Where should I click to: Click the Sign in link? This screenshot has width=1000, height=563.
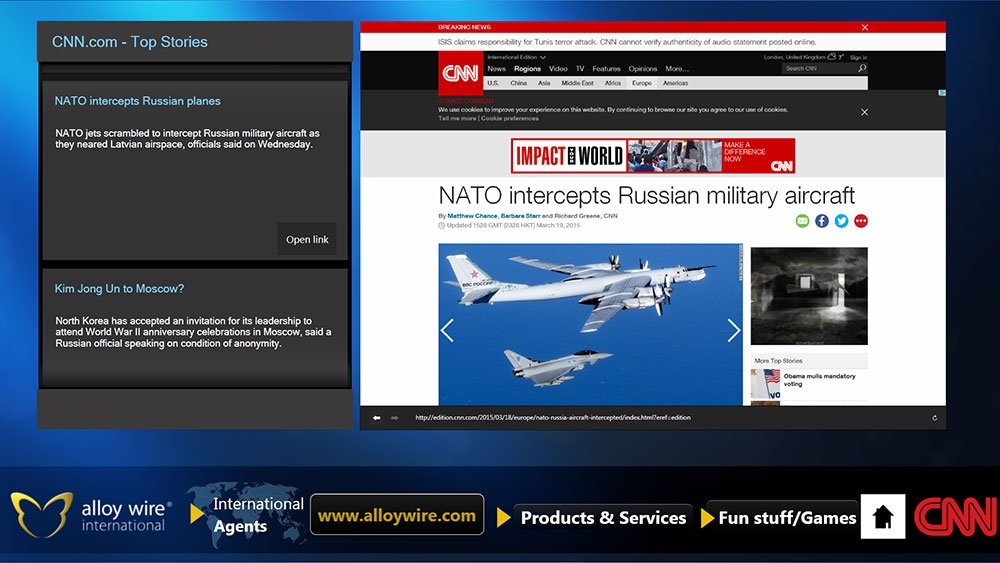click(858, 57)
